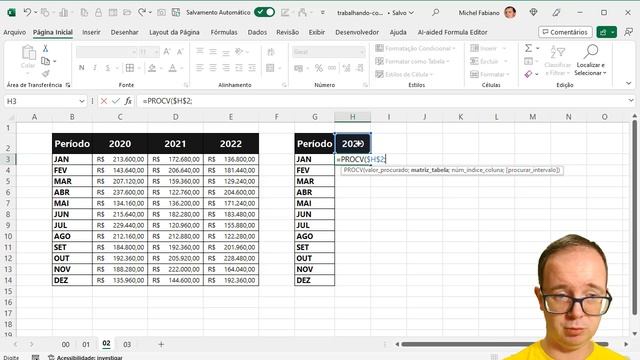Open the Desenvolvedor tab
The image size is (640, 360).
pyautogui.click(x=357, y=32)
